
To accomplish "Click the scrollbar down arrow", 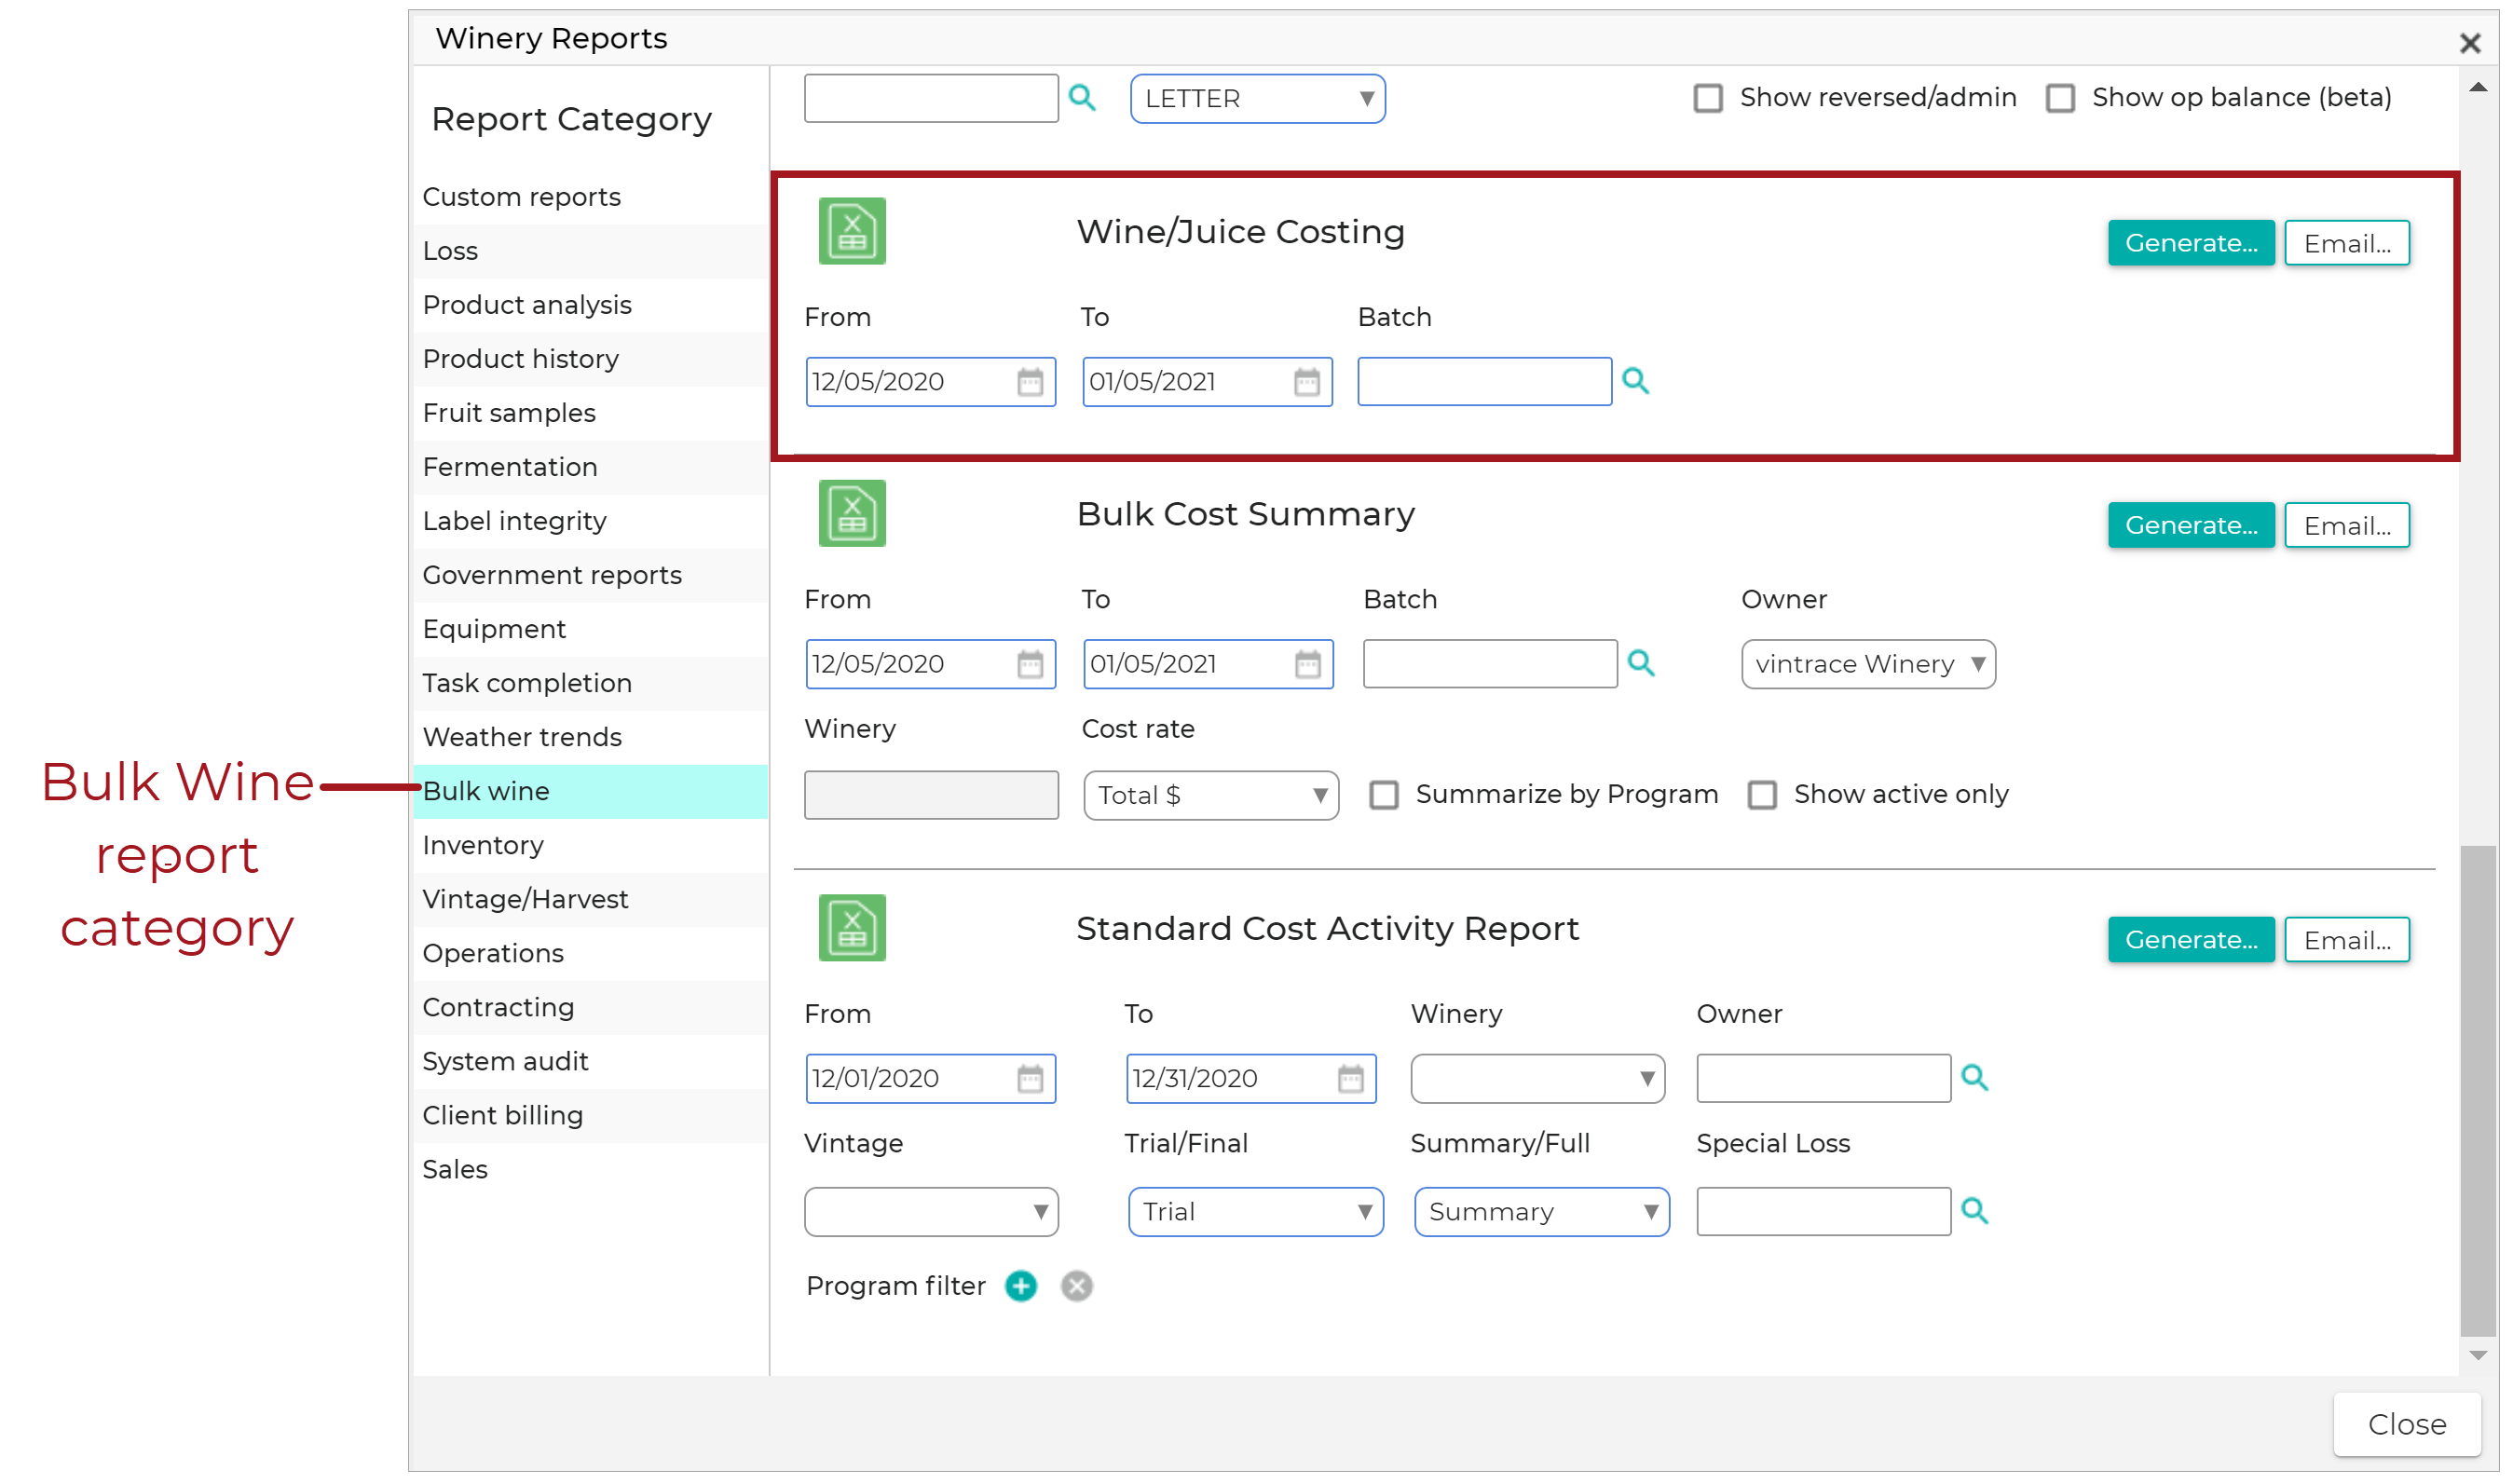I will point(2477,1355).
